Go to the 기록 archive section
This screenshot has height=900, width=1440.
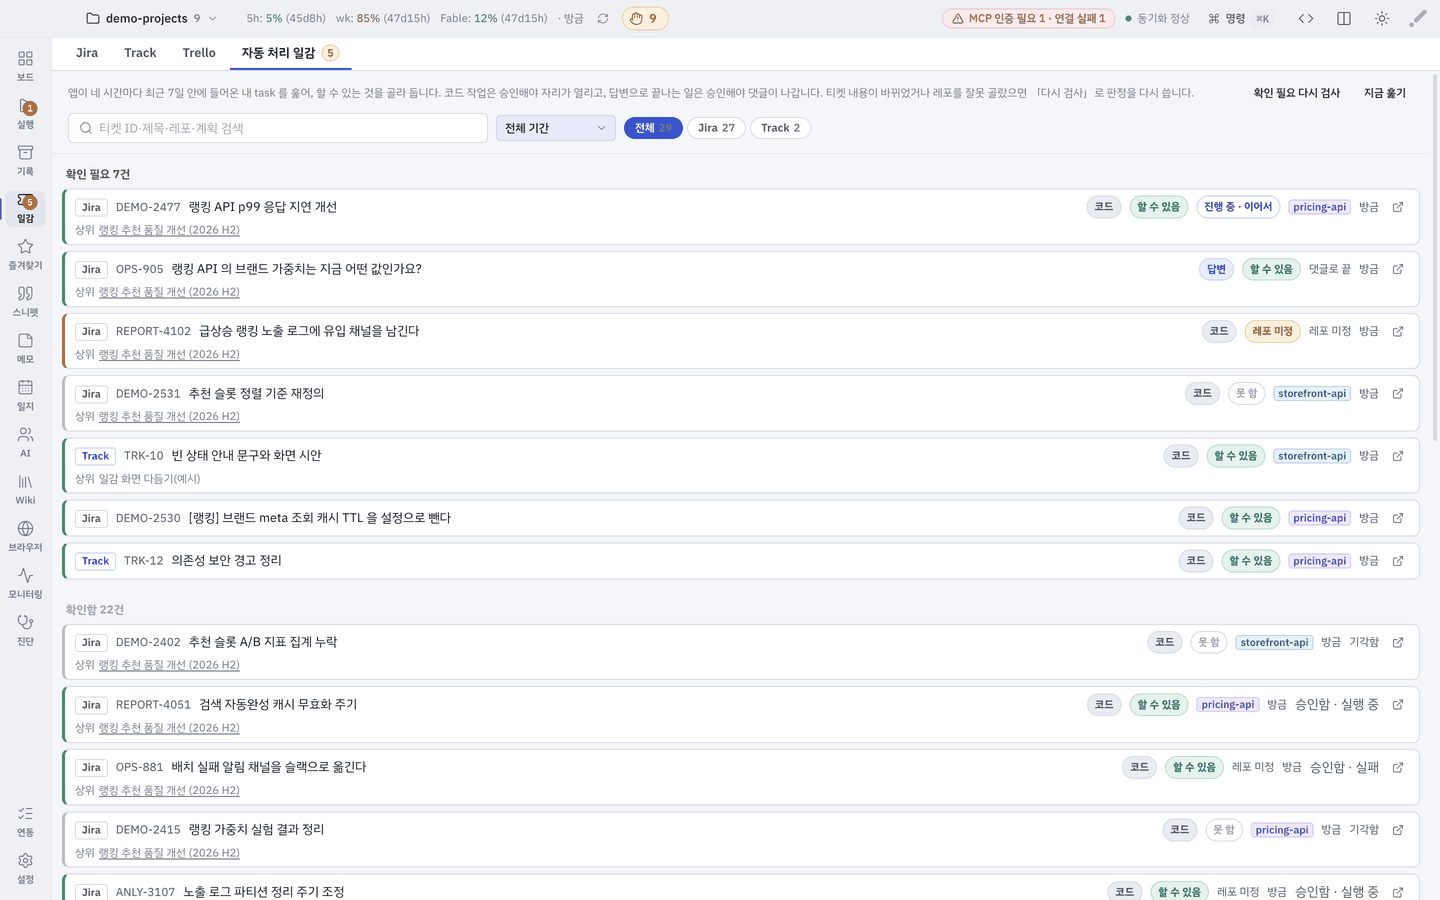point(25,160)
